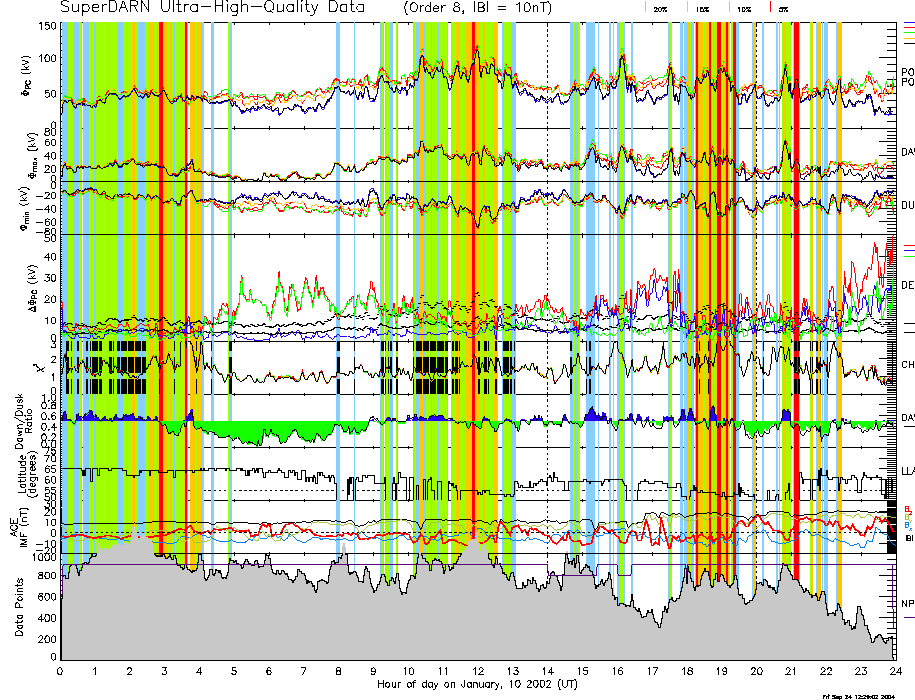This screenshot has width=915, height=700.
Task: Click the blue Bx legend label
Action: 907,526
